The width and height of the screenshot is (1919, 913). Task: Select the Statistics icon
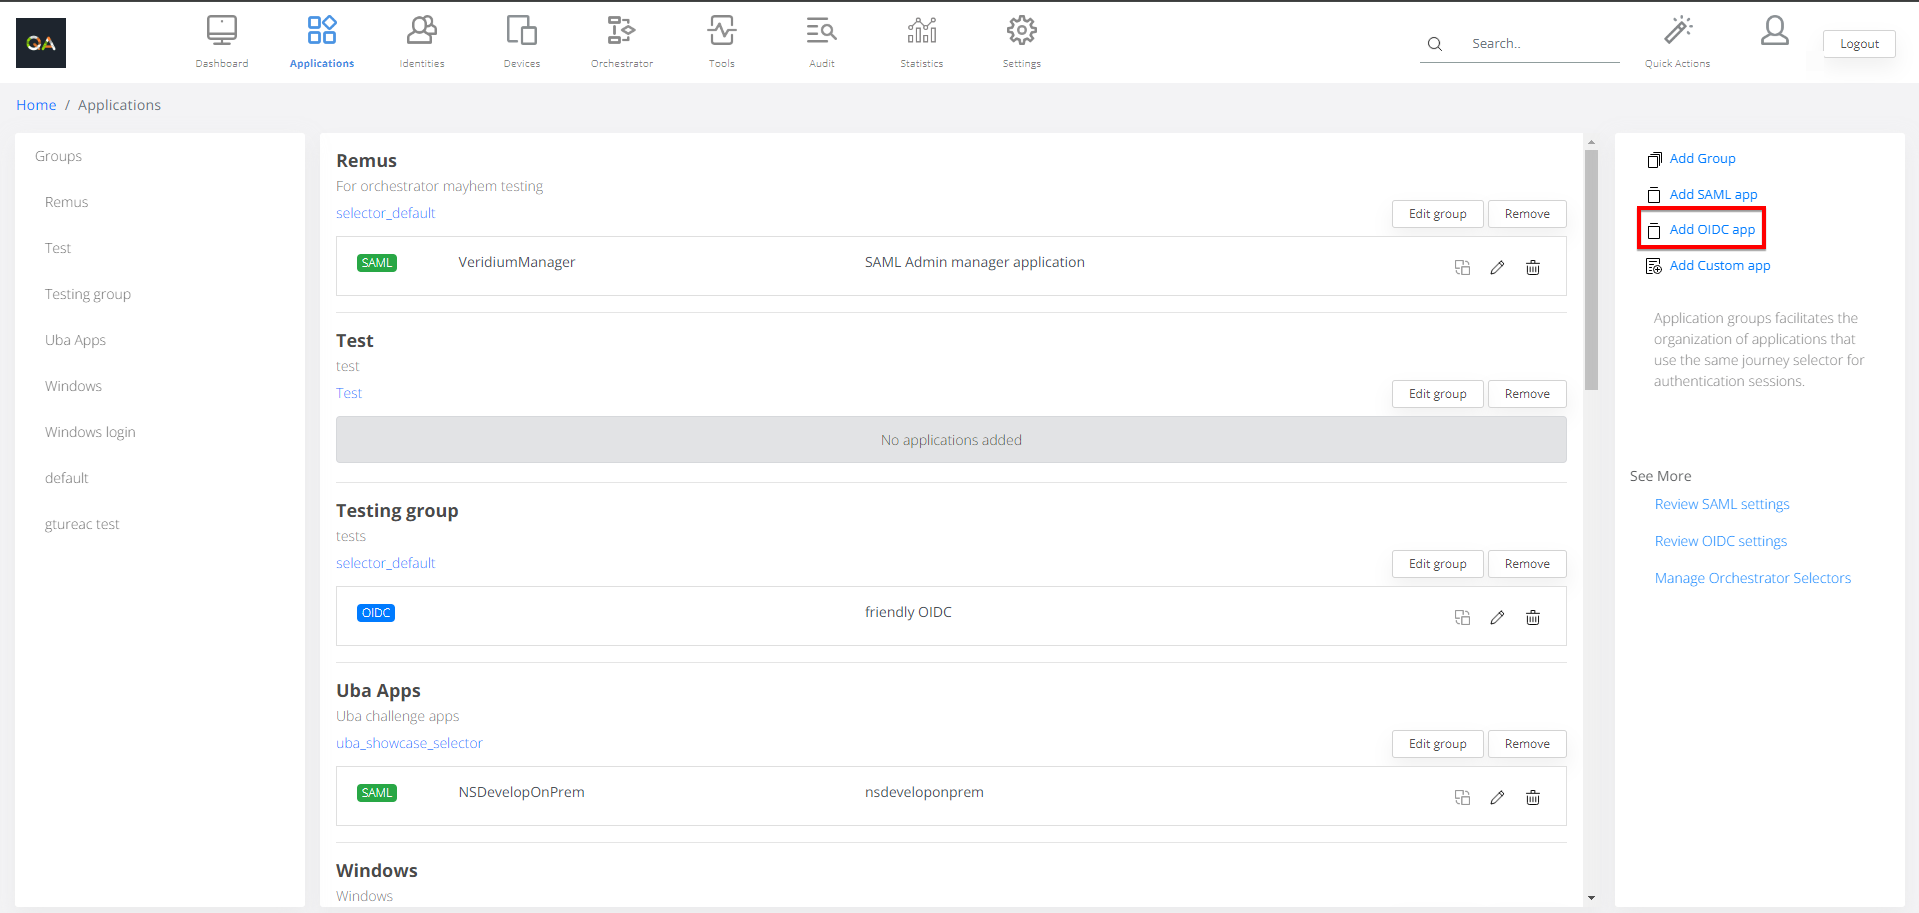coord(921,40)
